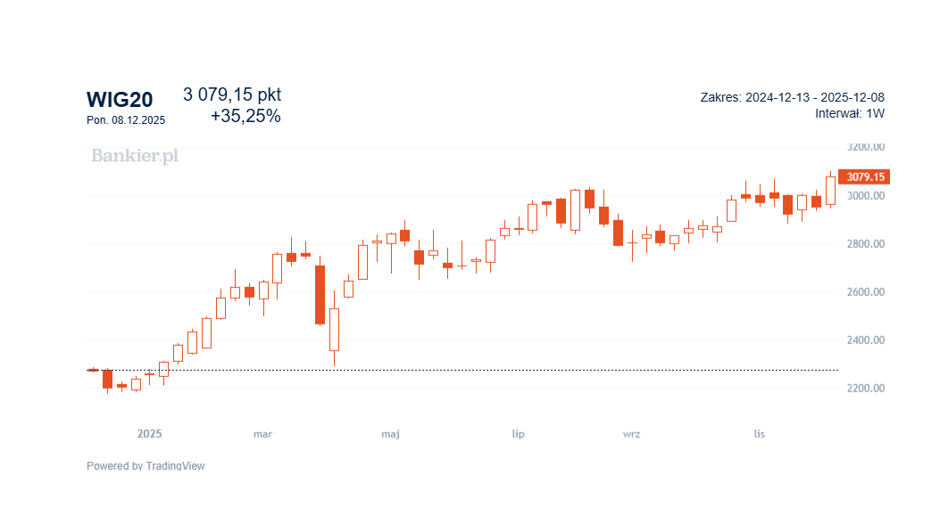948x517 pixels.
Task: Click the 2025 label on time axis
Action: [149, 434]
